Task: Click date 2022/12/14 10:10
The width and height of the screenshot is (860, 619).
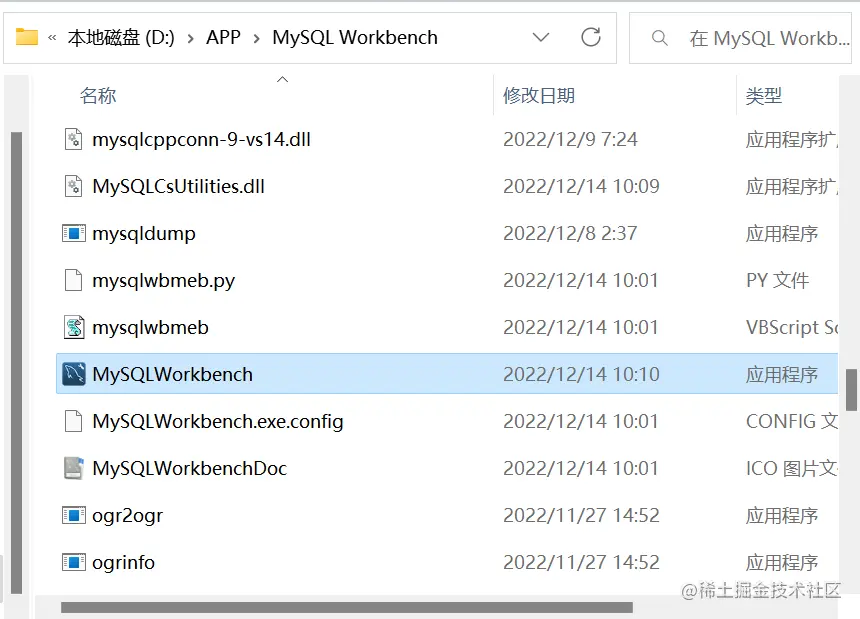Action: click(581, 374)
